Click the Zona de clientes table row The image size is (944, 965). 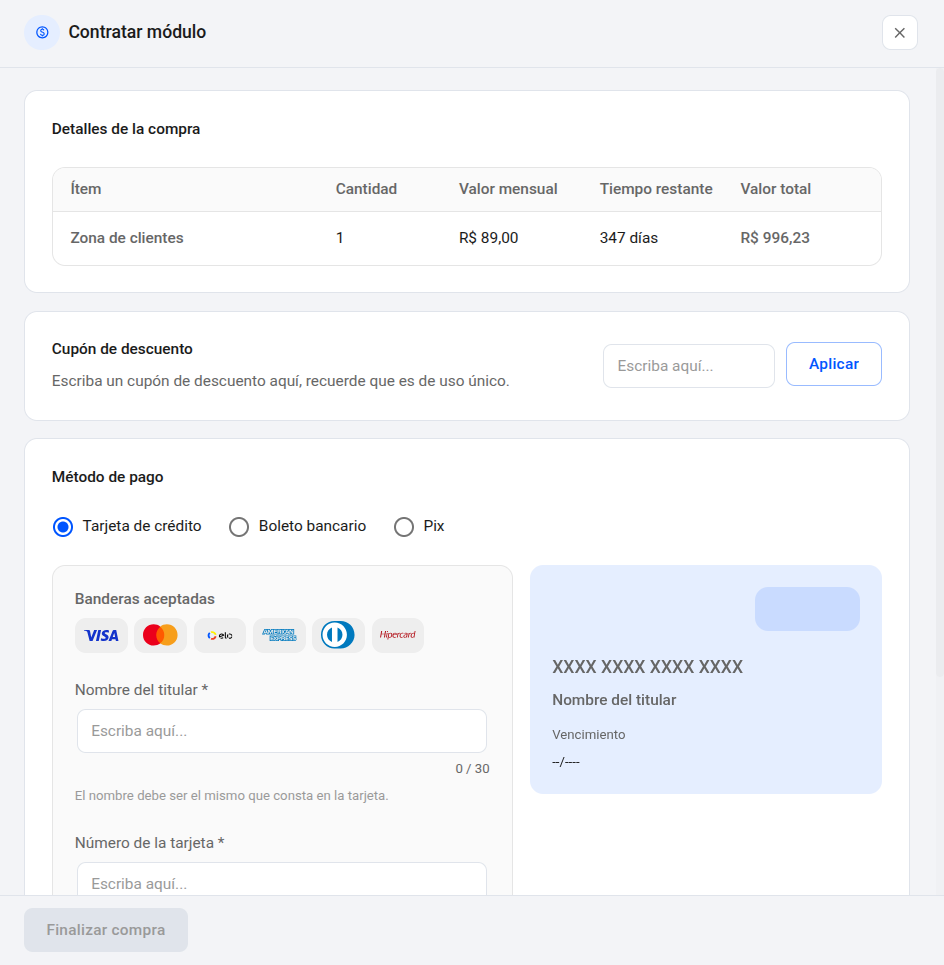pyautogui.click(x=467, y=238)
